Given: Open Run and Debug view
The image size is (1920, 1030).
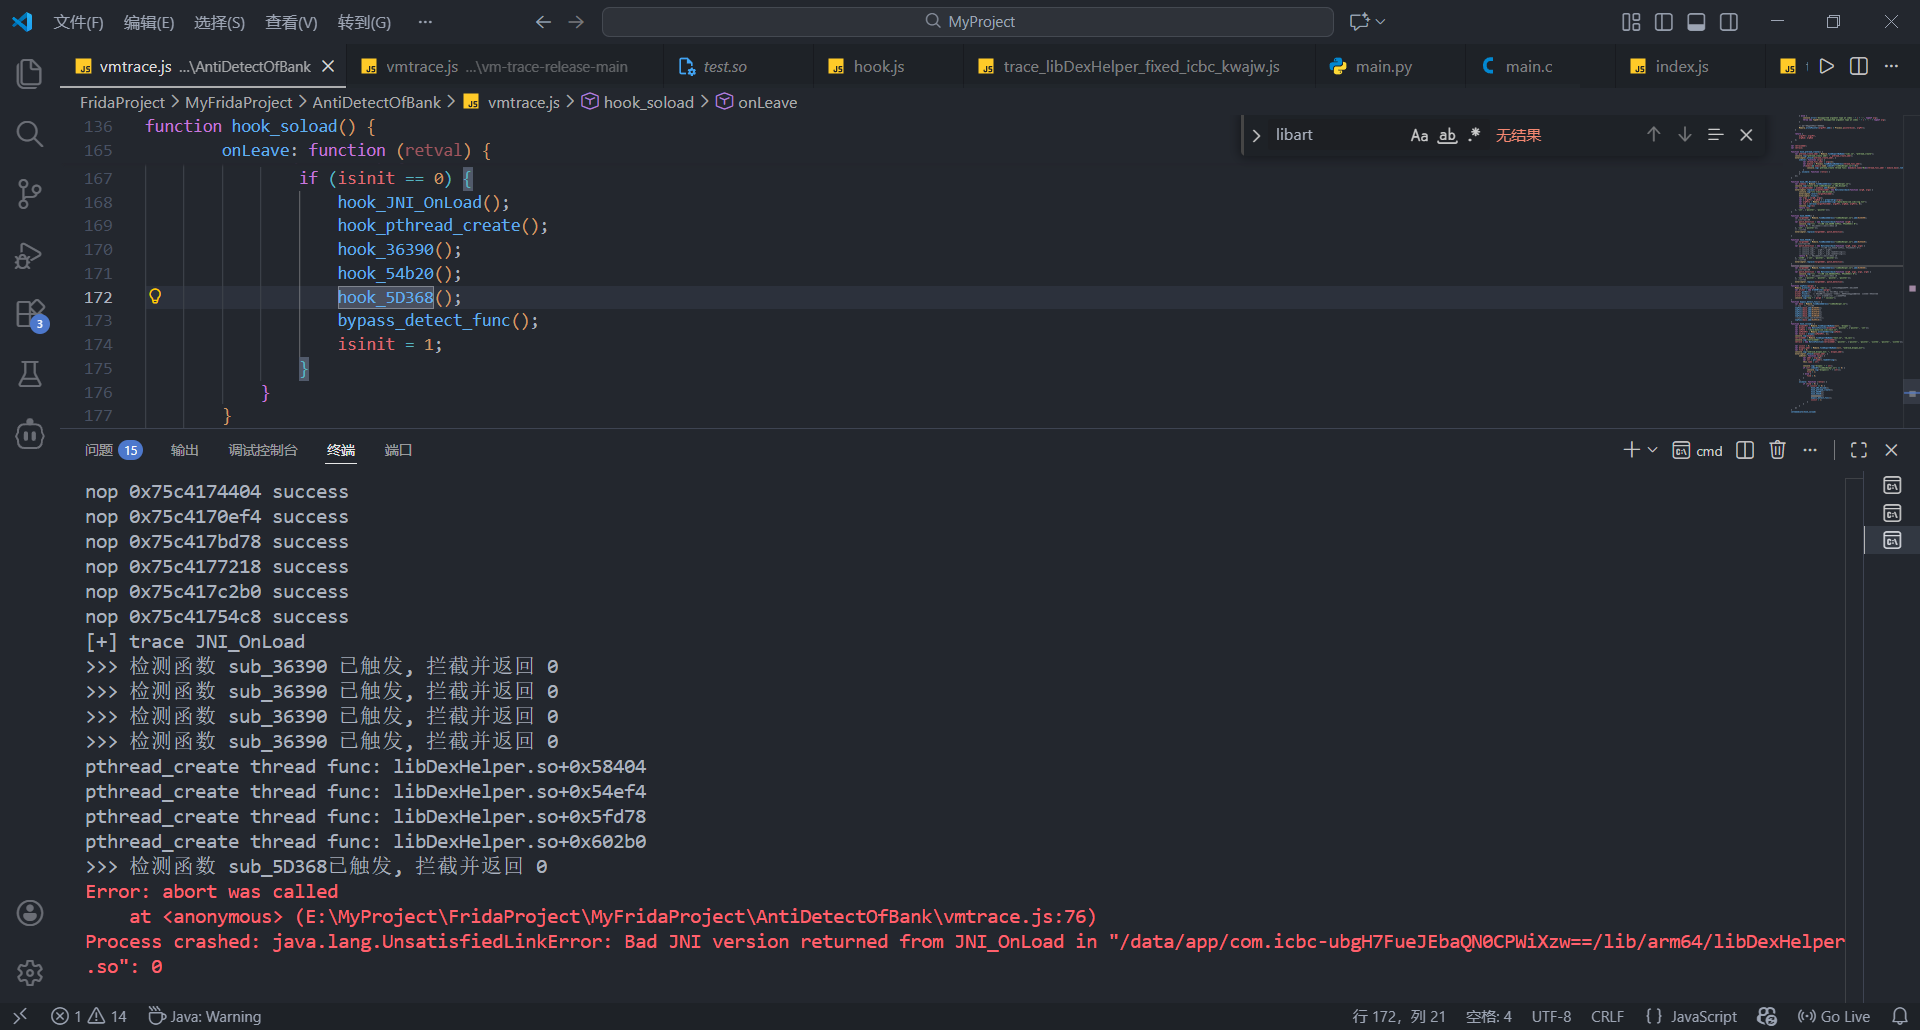Looking at the screenshot, I should (x=30, y=256).
